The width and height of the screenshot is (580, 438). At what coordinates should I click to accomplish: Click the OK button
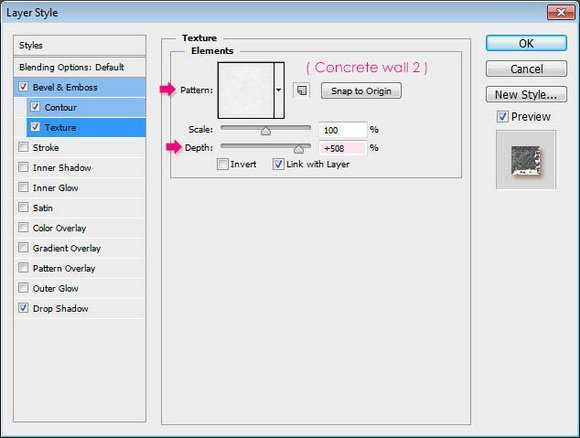(x=526, y=43)
